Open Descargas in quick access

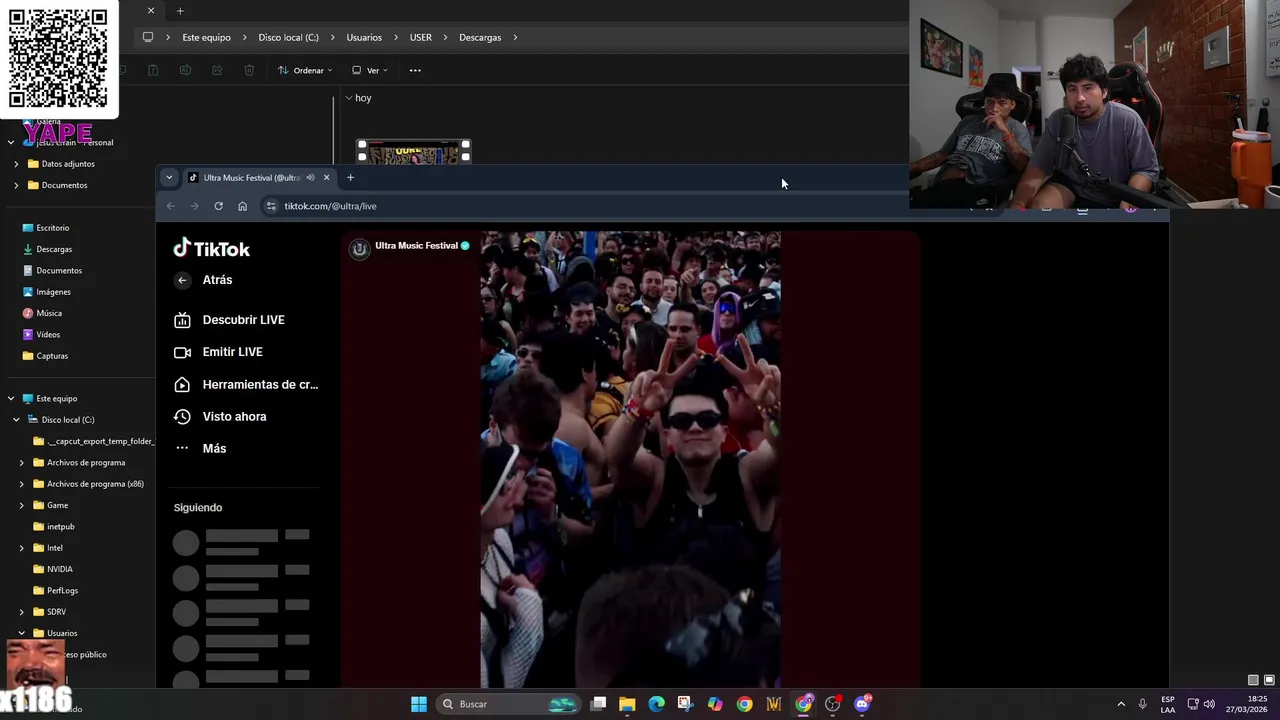click(47, 249)
